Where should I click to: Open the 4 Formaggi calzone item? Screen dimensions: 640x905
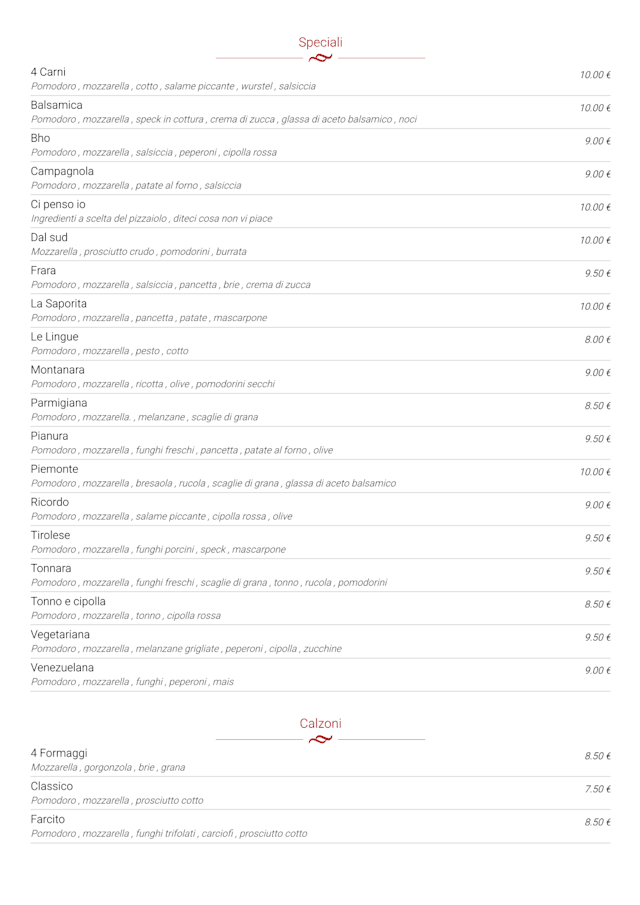[59, 753]
